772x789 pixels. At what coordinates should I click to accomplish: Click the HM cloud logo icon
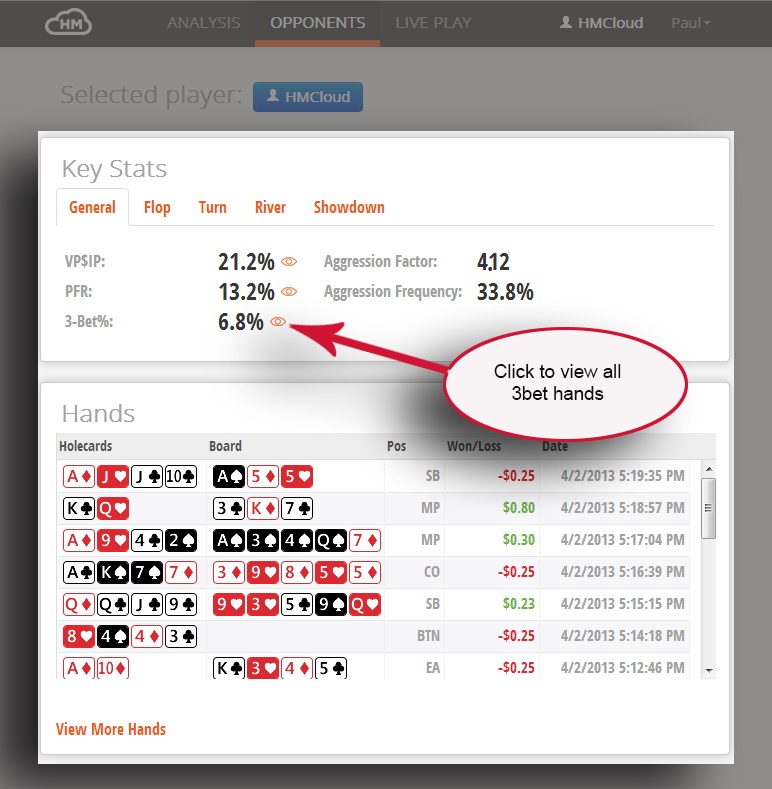(68, 22)
